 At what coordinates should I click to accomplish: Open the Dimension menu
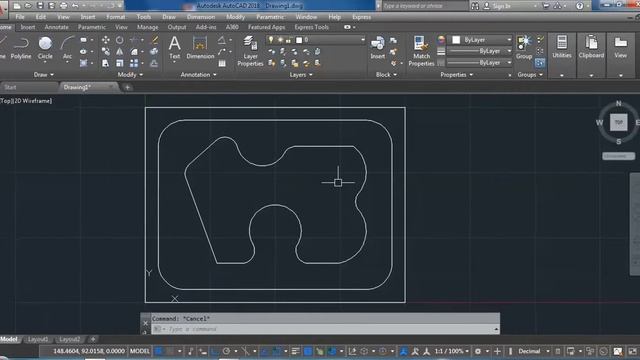click(201, 17)
